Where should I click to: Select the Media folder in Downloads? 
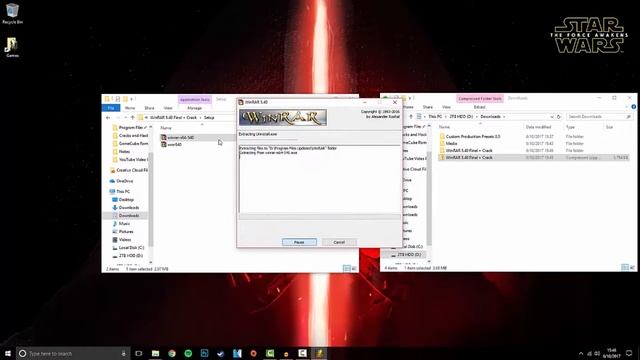(x=448, y=143)
